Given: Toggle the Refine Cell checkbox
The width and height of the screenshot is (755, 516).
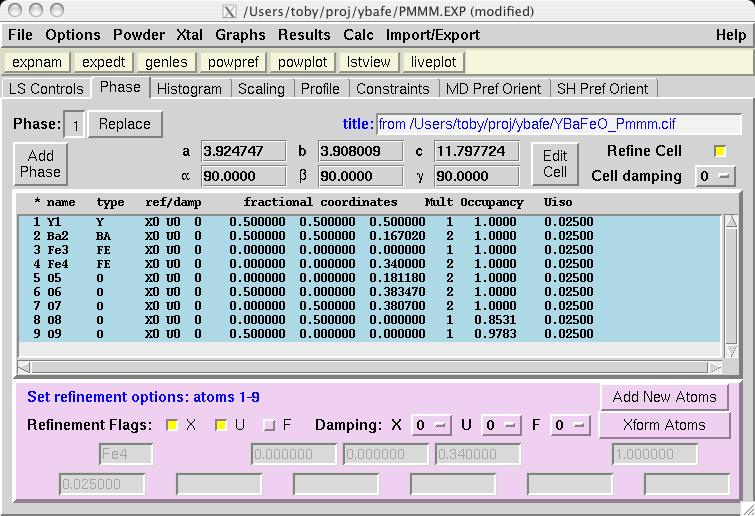Looking at the screenshot, I should pyautogui.click(x=720, y=152).
